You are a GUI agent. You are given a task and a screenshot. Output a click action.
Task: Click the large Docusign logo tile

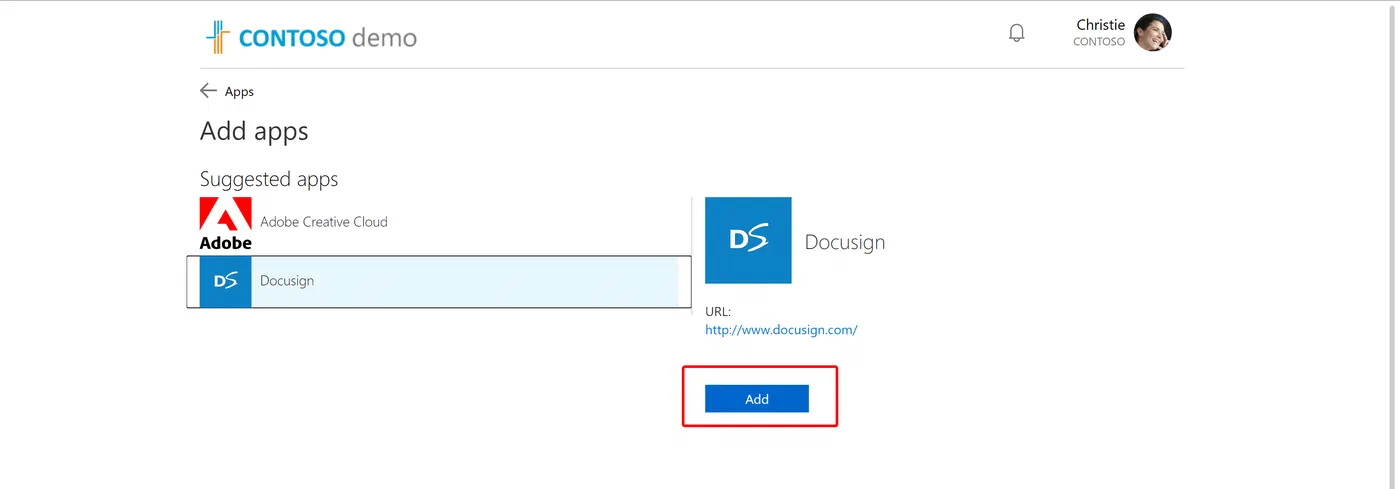(748, 240)
